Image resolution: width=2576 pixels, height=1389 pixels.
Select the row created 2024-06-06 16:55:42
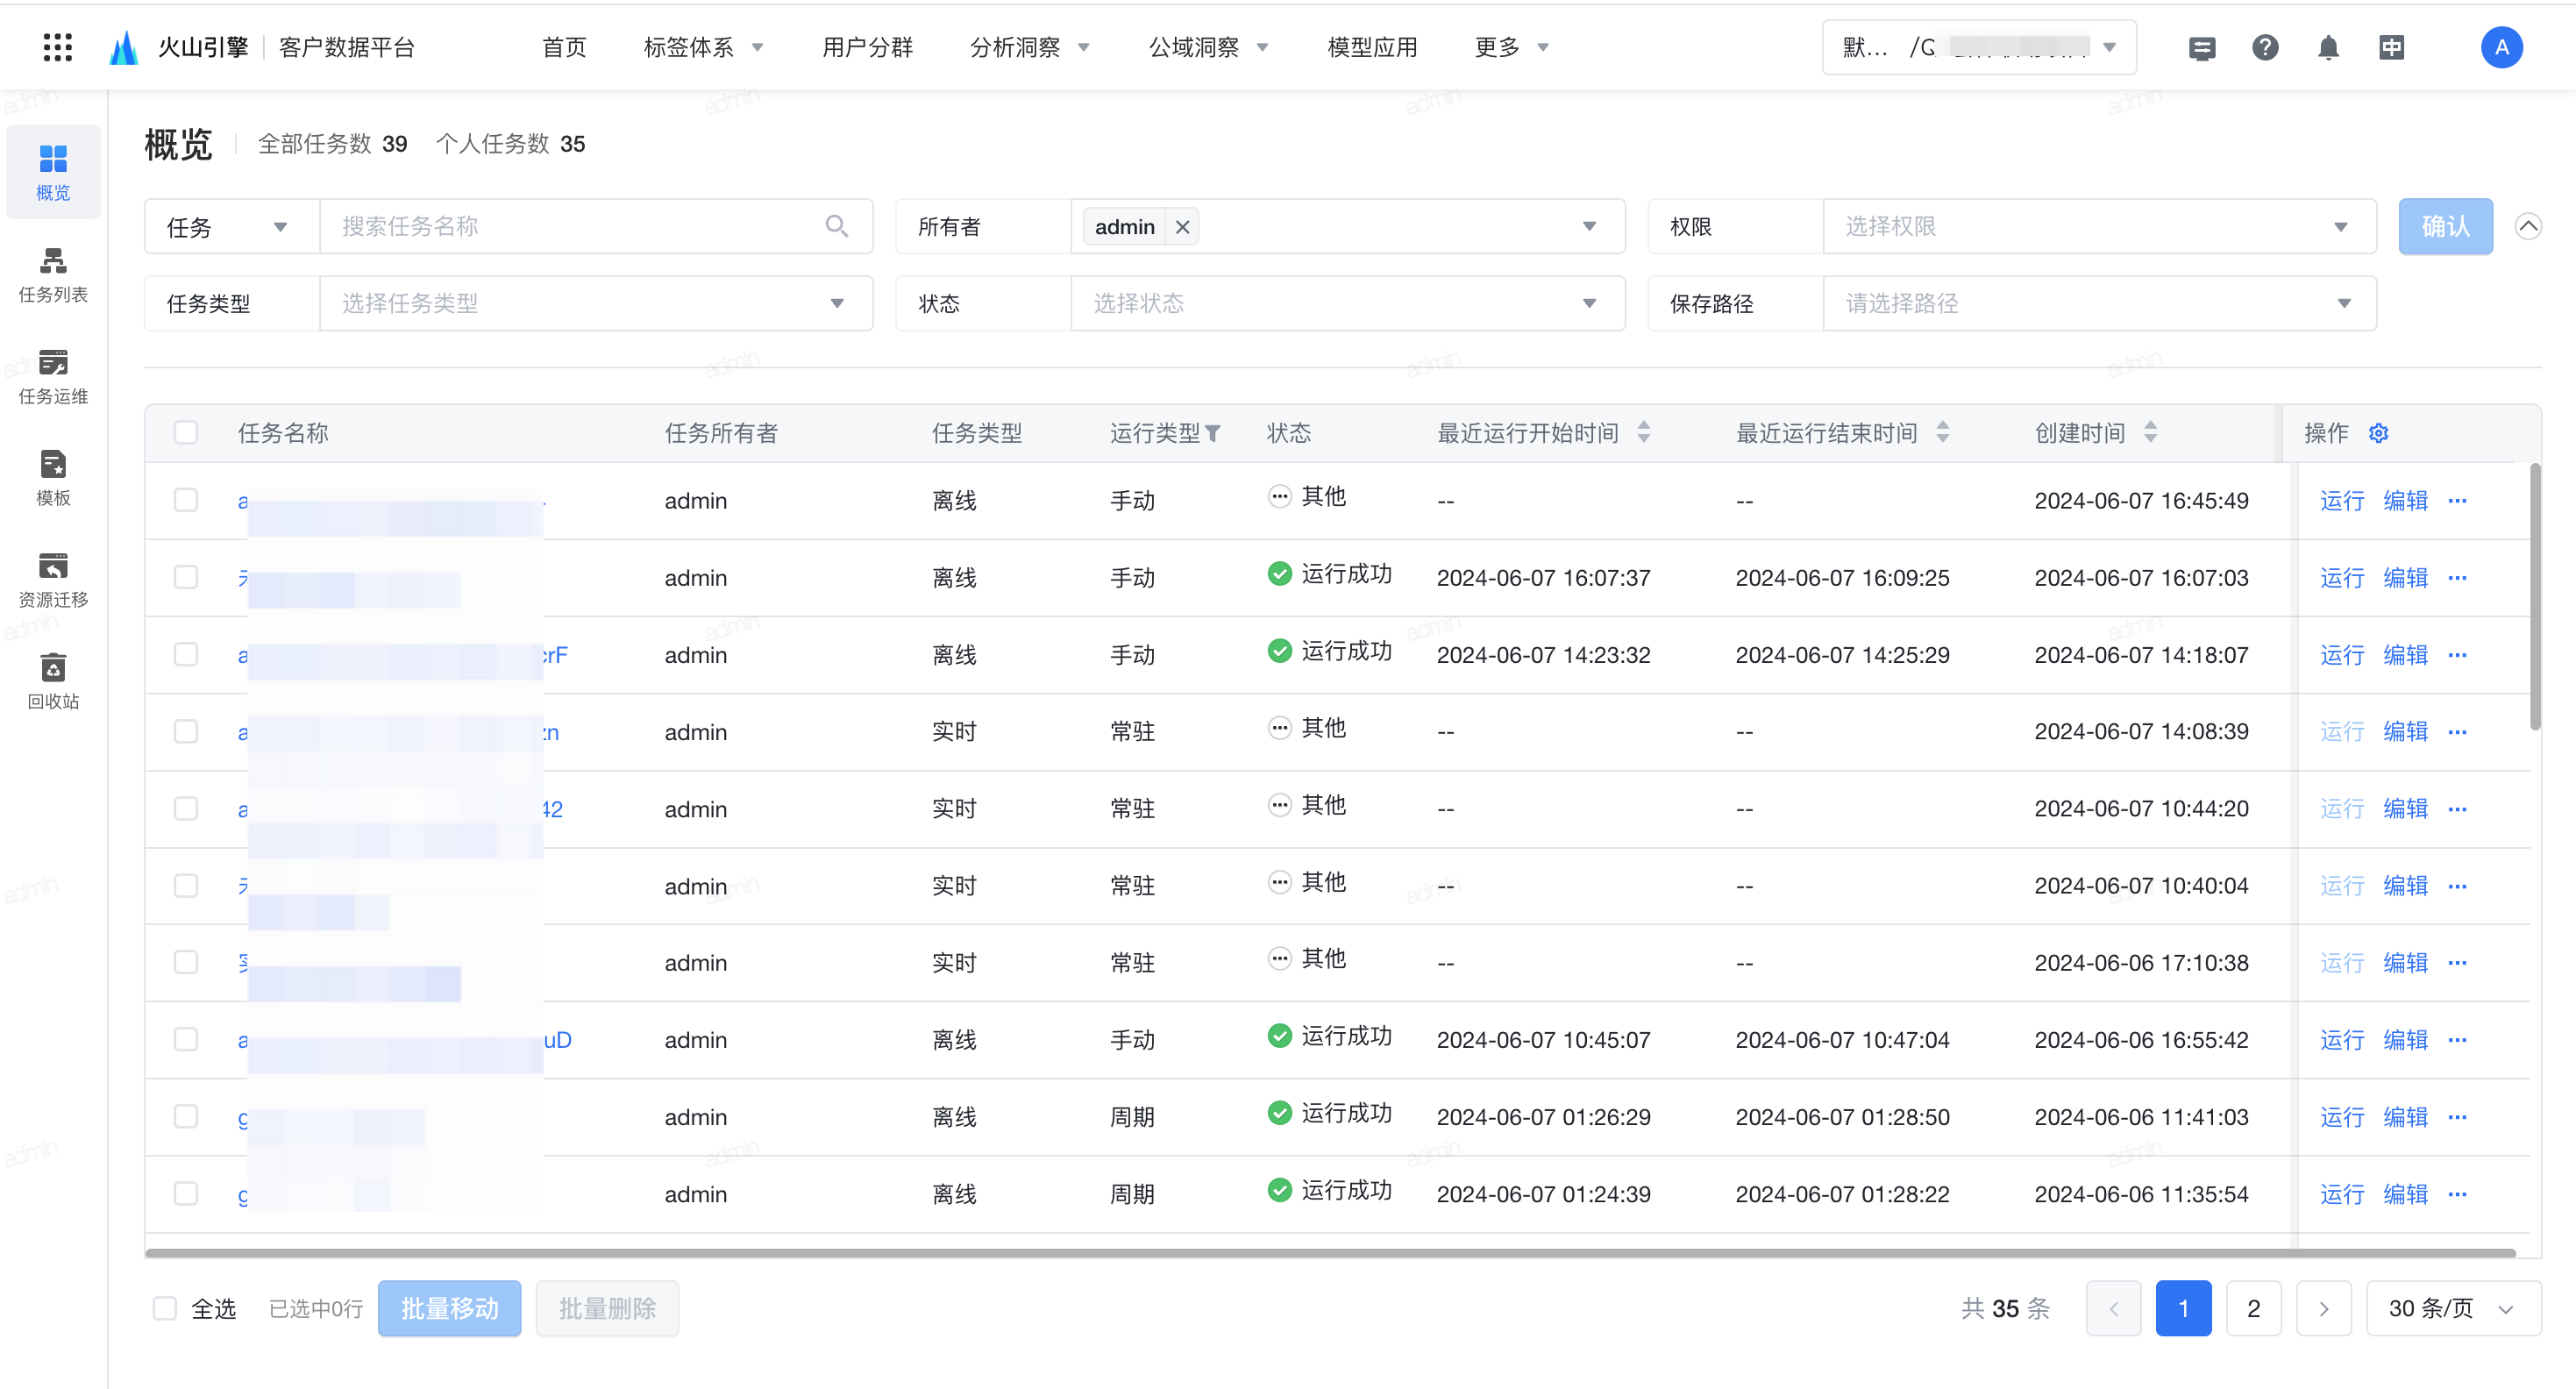(x=186, y=1039)
